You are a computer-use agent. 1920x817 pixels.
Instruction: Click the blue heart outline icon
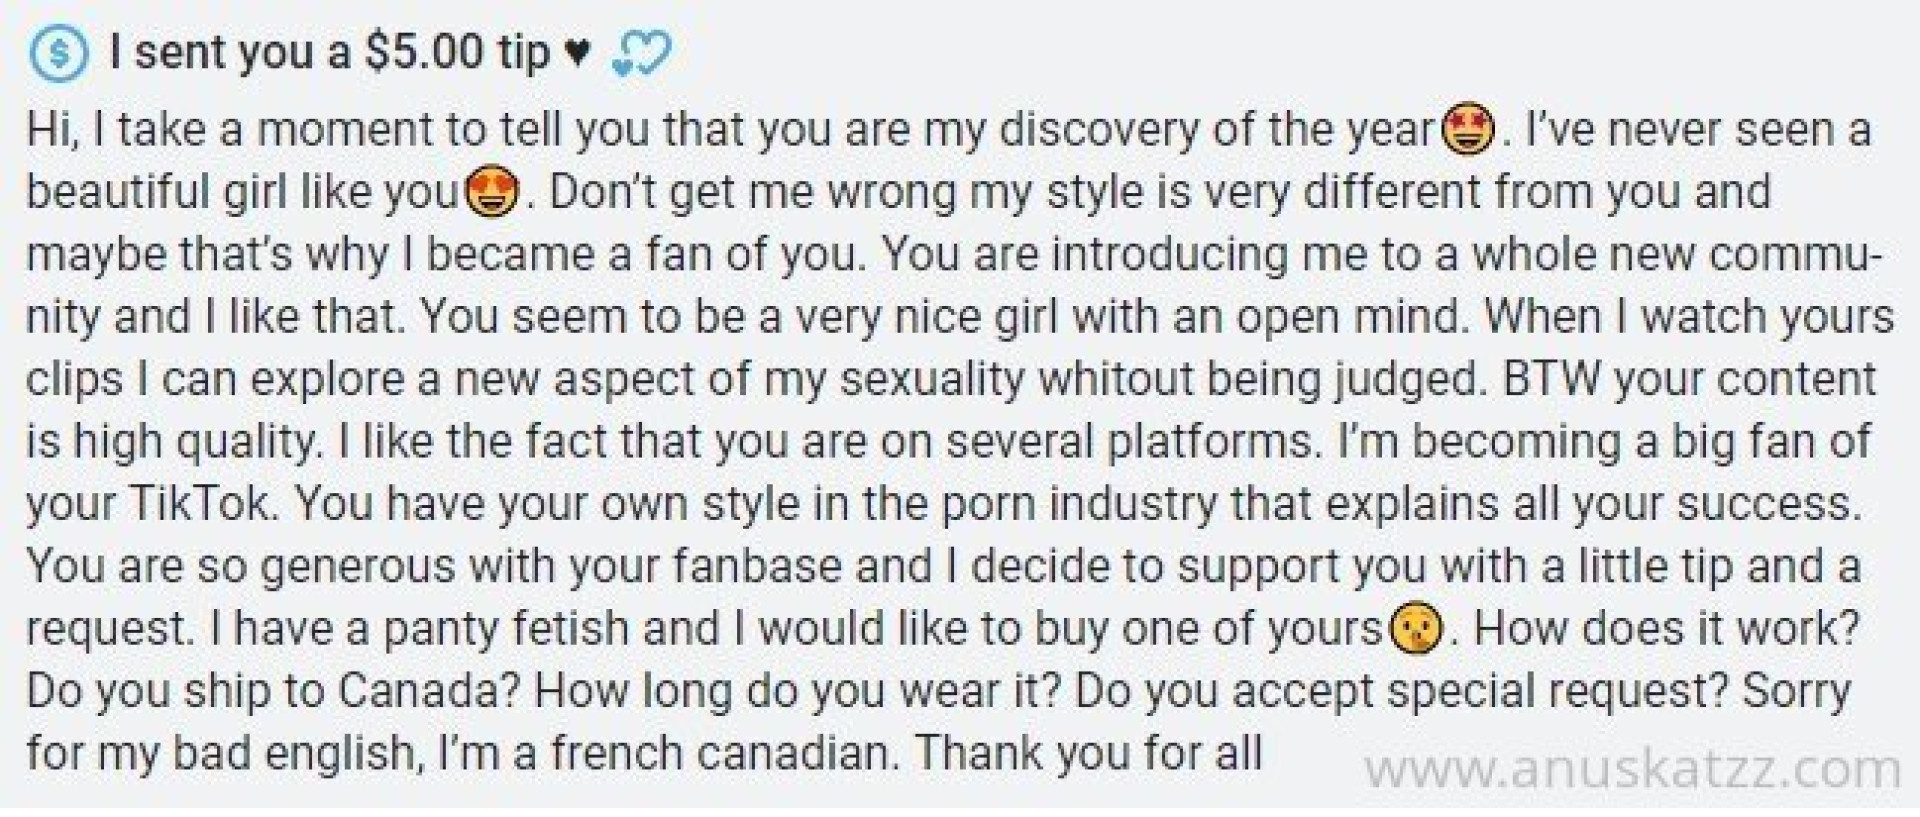640,54
